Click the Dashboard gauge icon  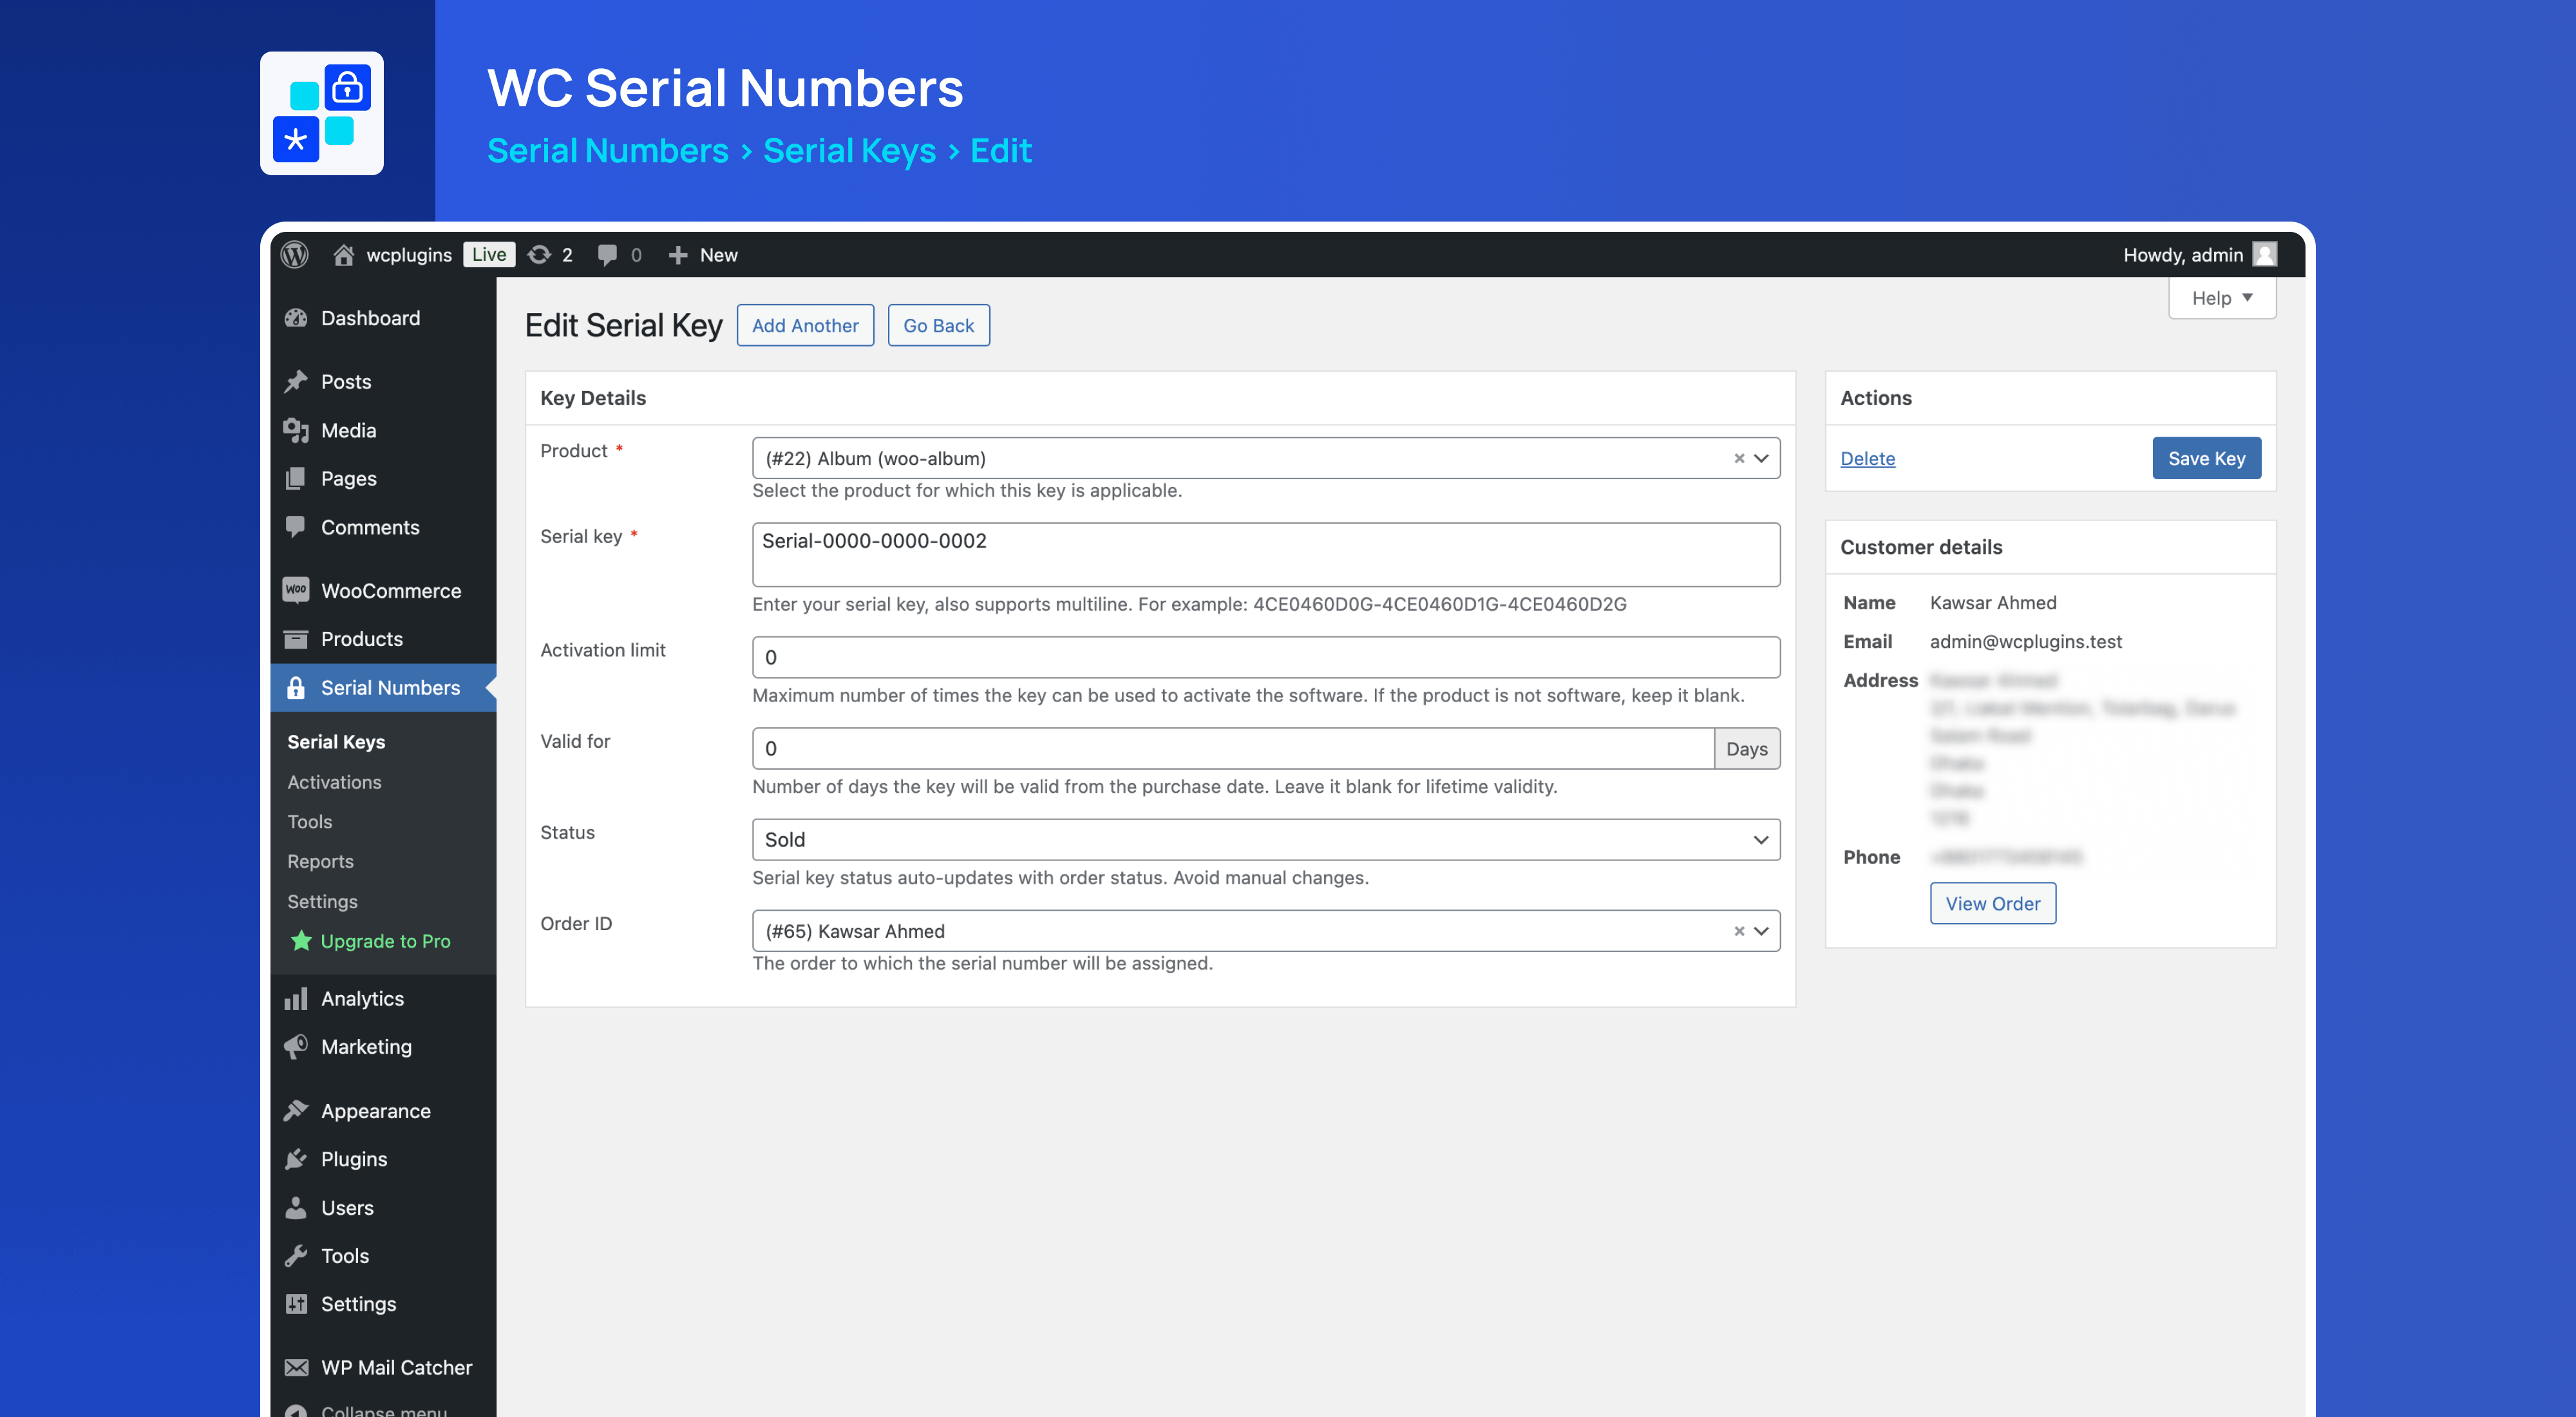296,318
